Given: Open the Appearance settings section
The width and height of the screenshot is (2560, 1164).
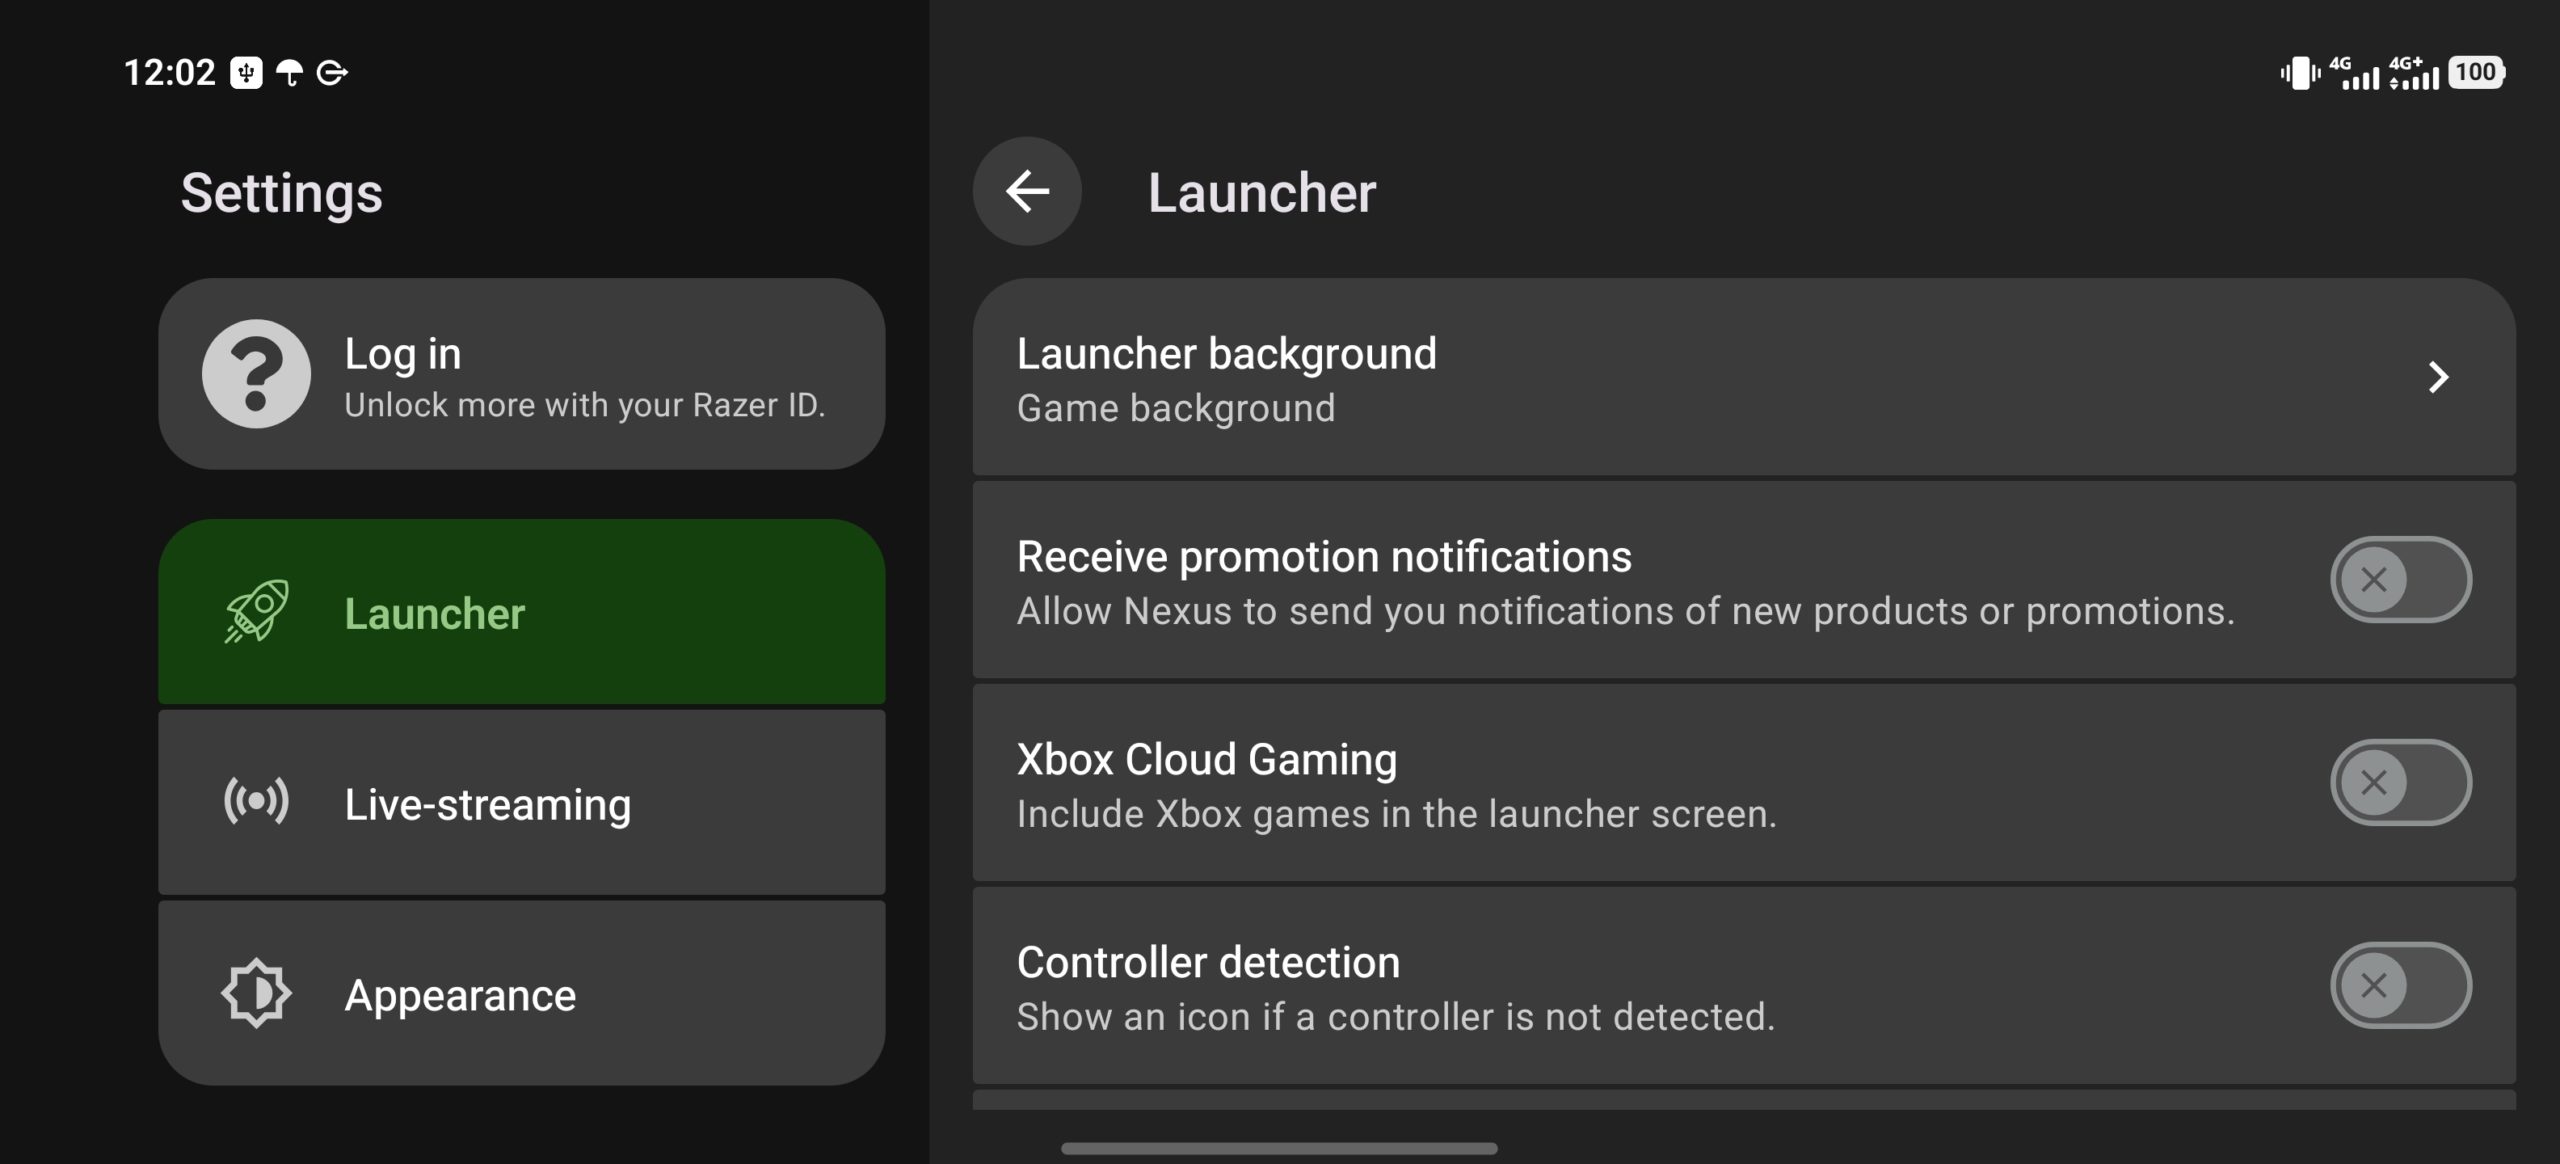Looking at the screenshot, I should [x=522, y=994].
